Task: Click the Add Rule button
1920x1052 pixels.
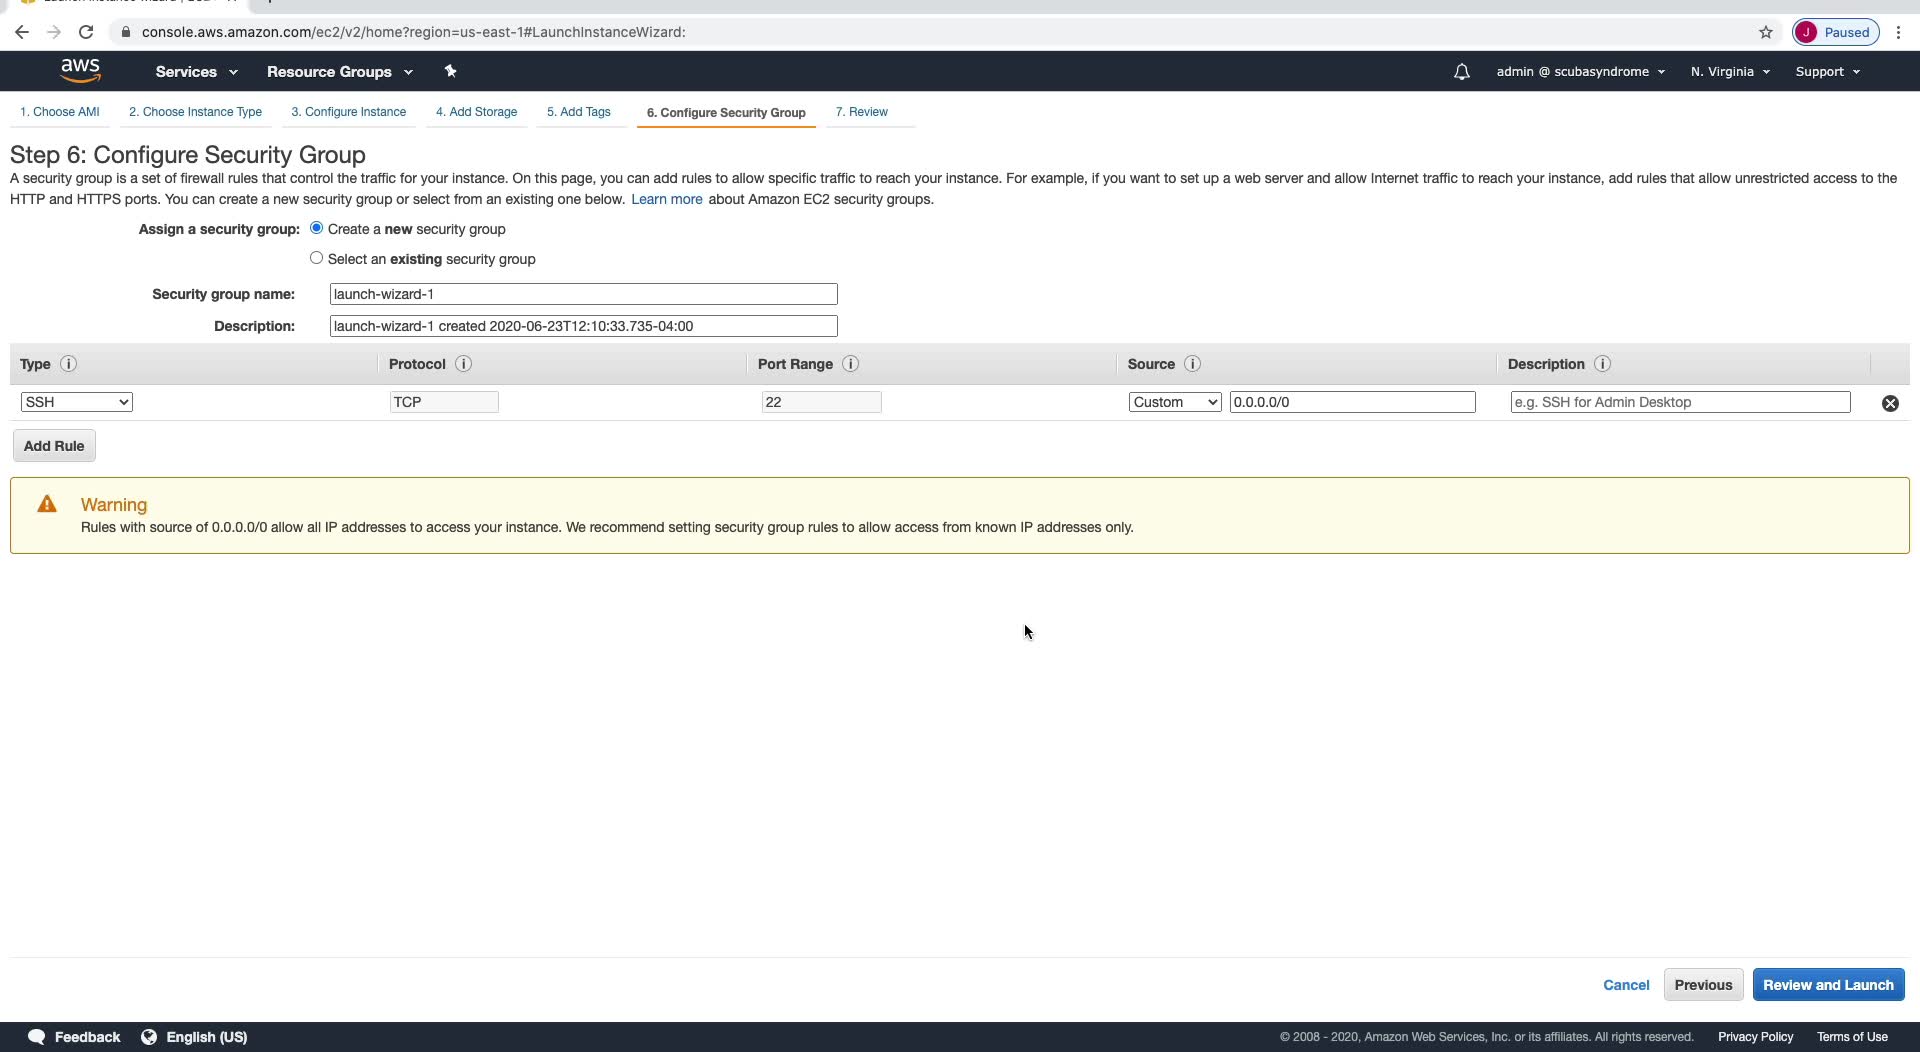Action: [x=54, y=446]
